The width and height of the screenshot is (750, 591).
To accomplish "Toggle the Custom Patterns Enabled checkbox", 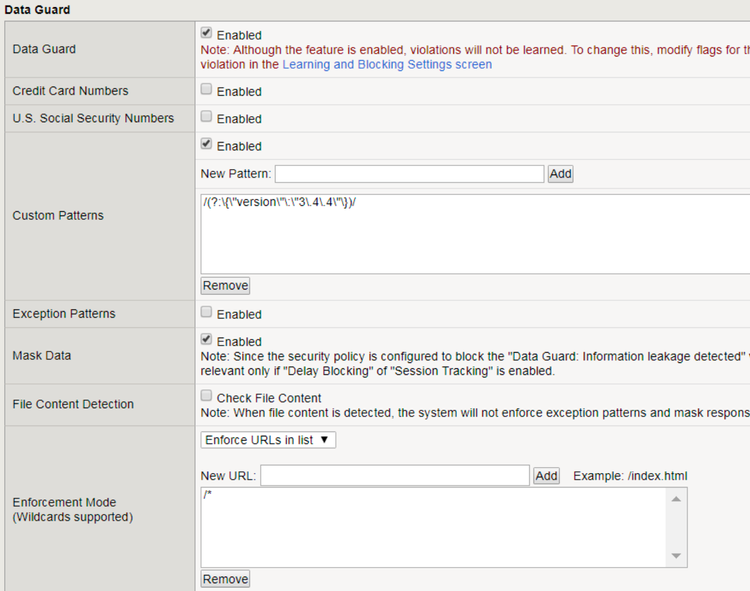I will (206, 145).
